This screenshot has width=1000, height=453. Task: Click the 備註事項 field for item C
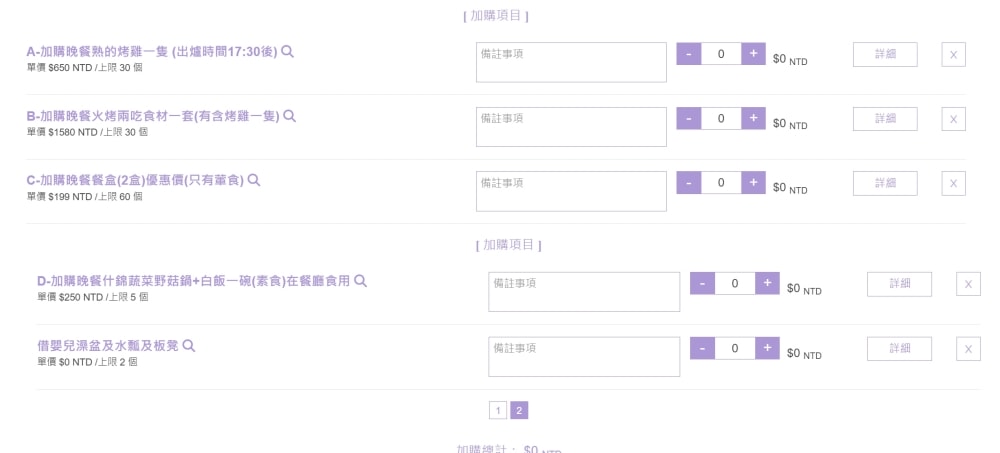[571, 191]
